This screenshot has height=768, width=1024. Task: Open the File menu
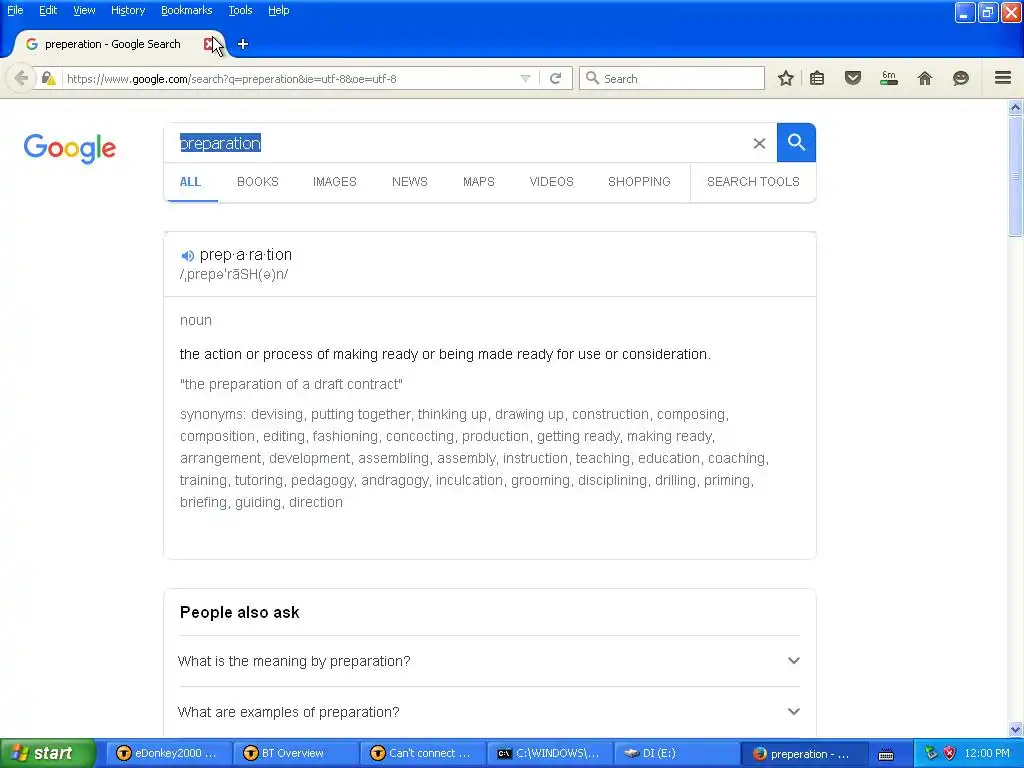[x=15, y=10]
